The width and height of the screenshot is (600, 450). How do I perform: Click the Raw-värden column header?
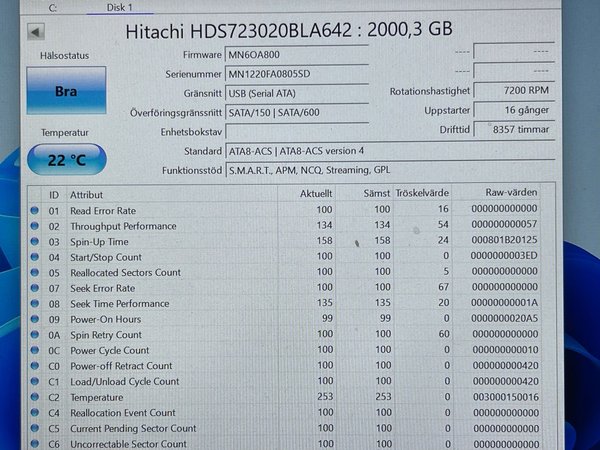click(x=510, y=194)
